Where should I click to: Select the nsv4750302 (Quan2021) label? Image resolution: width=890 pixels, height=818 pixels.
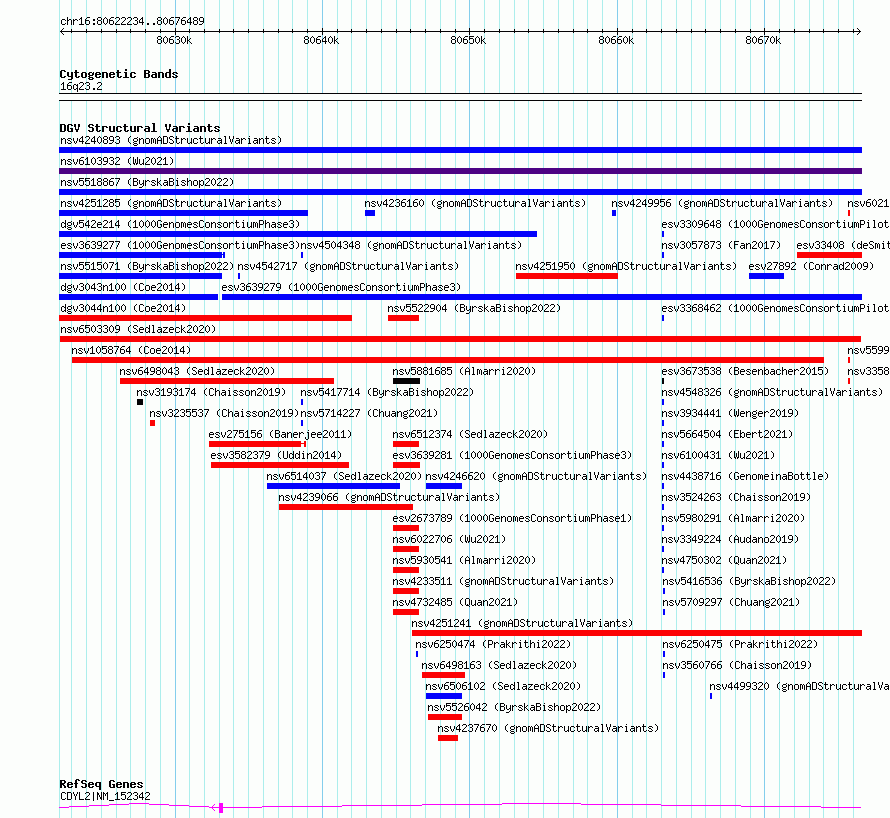point(724,560)
